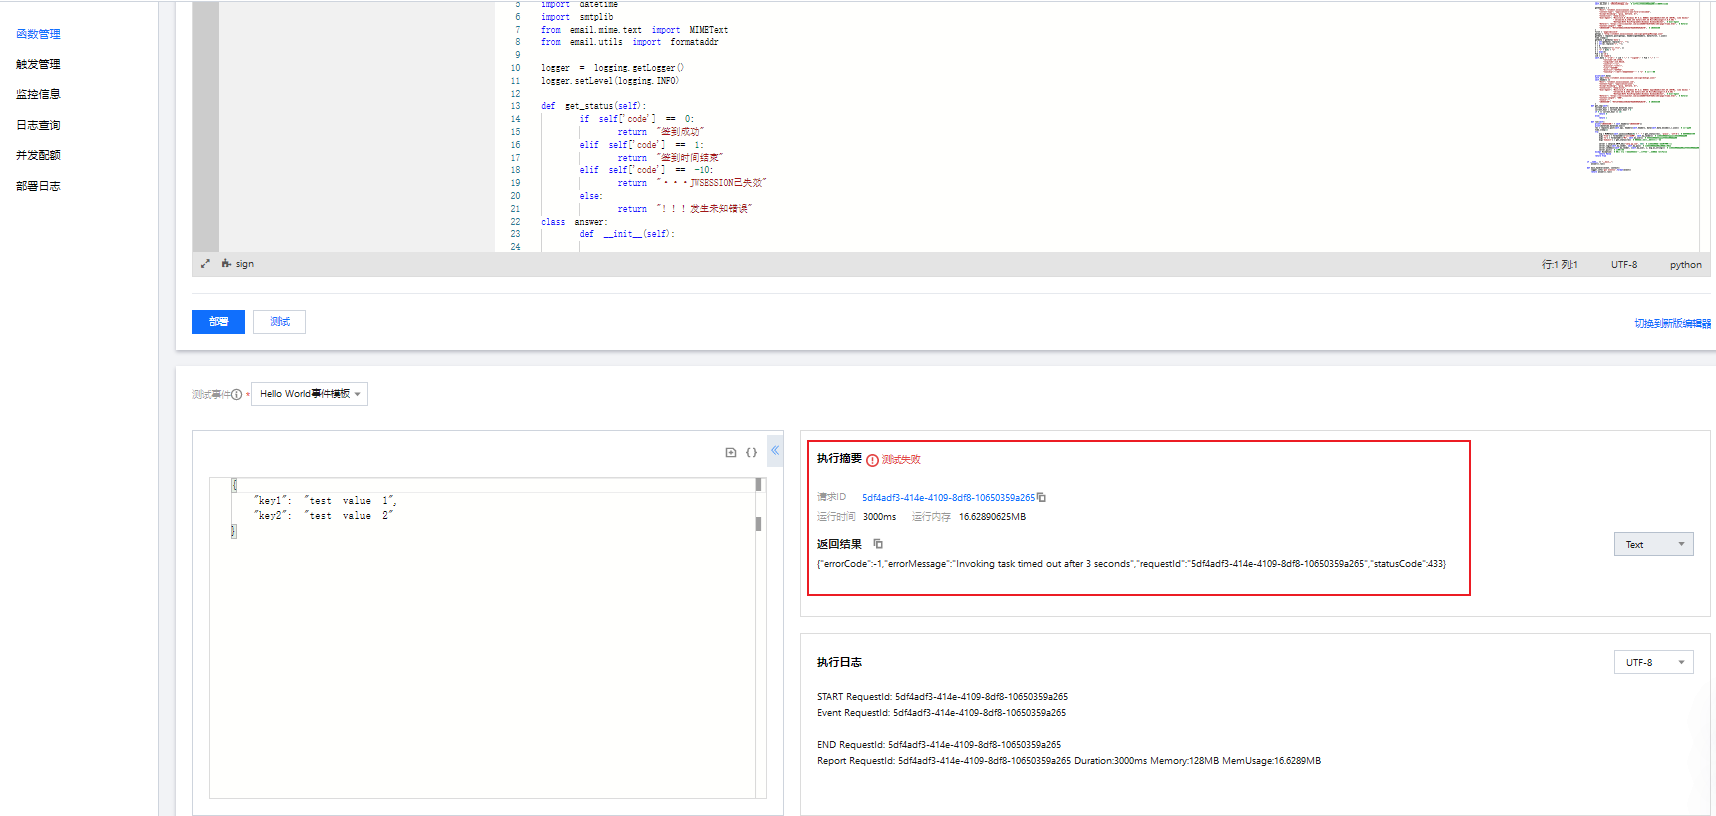
Task: Click line number 13 in code gutter
Action: coord(515,106)
